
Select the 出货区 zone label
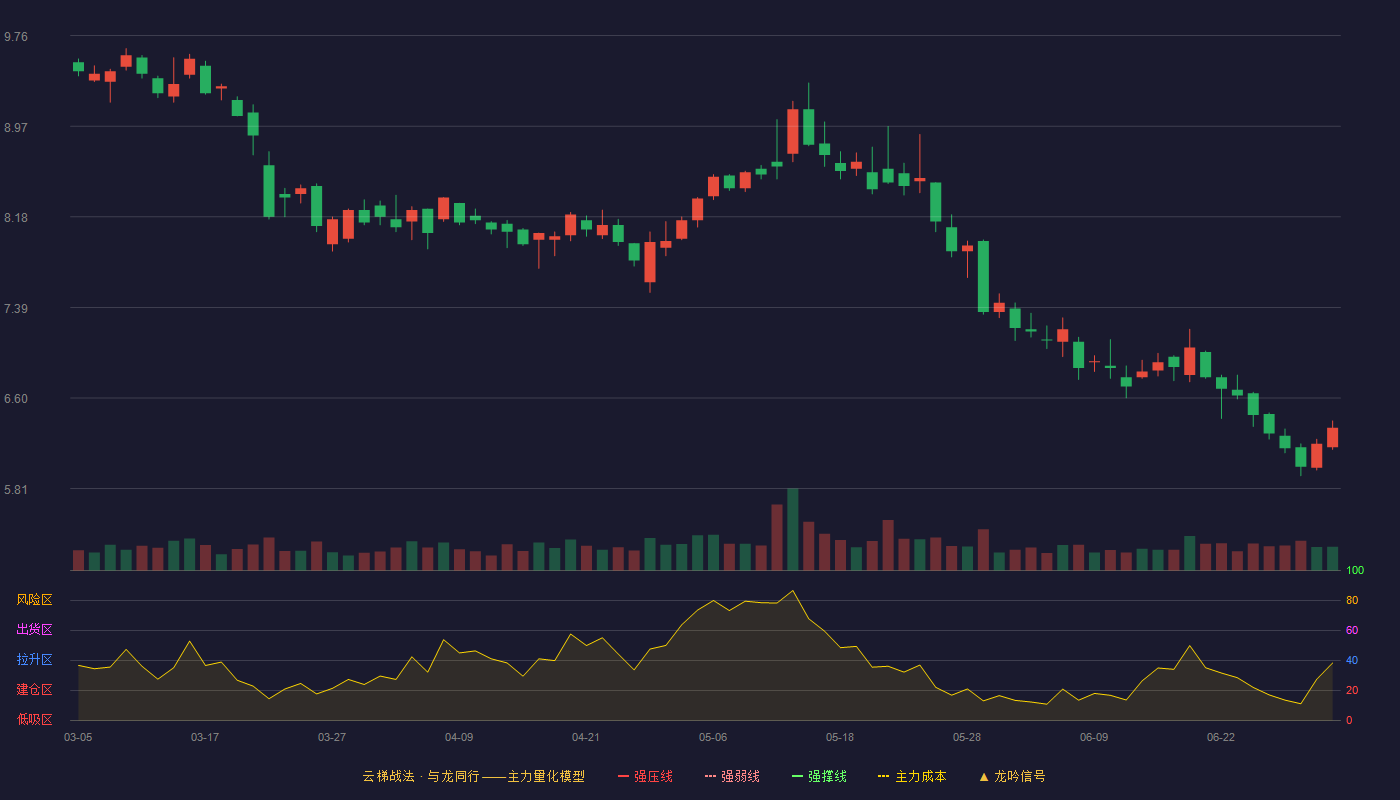[x=34, y=630]
